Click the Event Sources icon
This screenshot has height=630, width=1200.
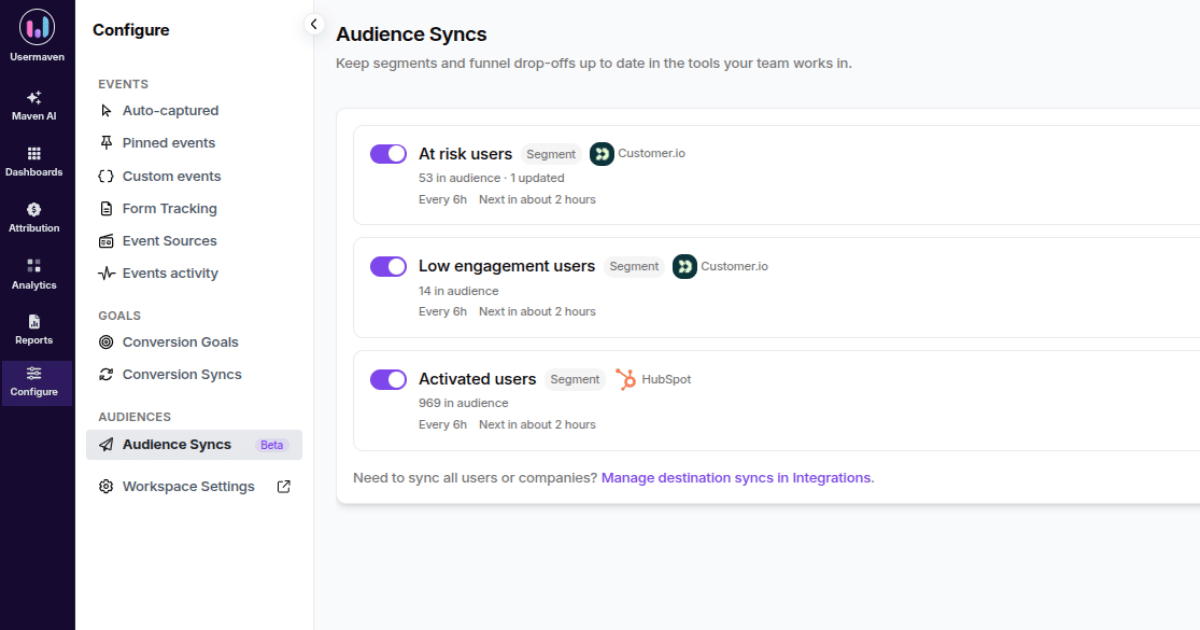pyautogui.click(x=106, y=241)
